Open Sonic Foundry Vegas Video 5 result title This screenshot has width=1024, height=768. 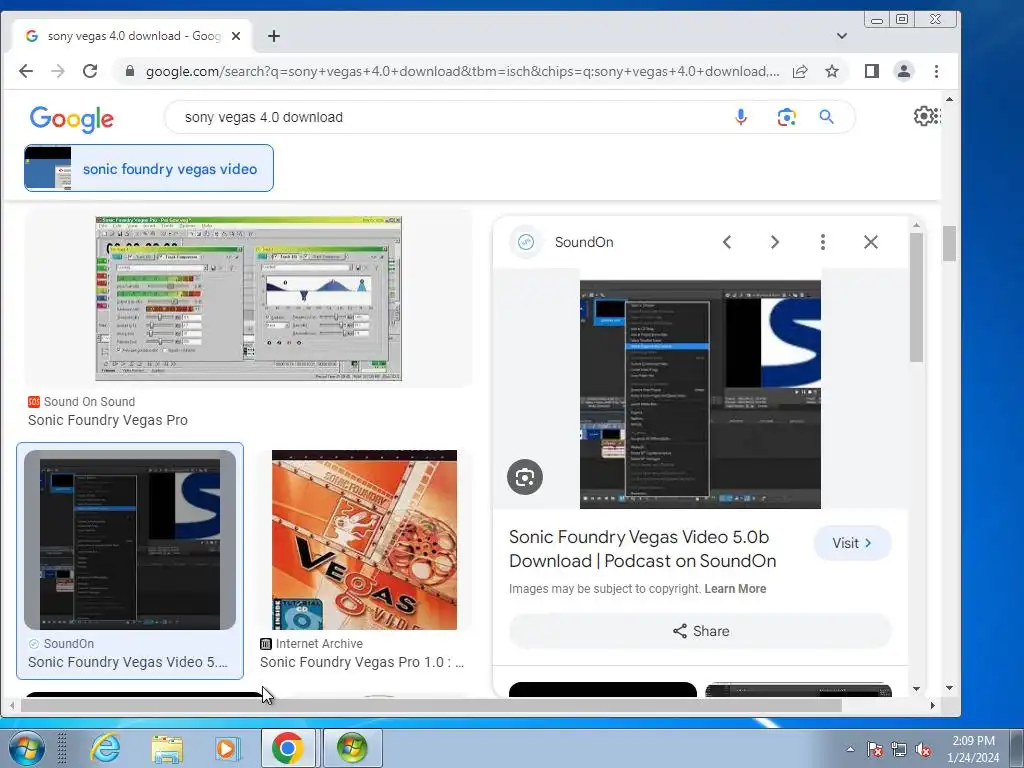[x=128, y=662]
